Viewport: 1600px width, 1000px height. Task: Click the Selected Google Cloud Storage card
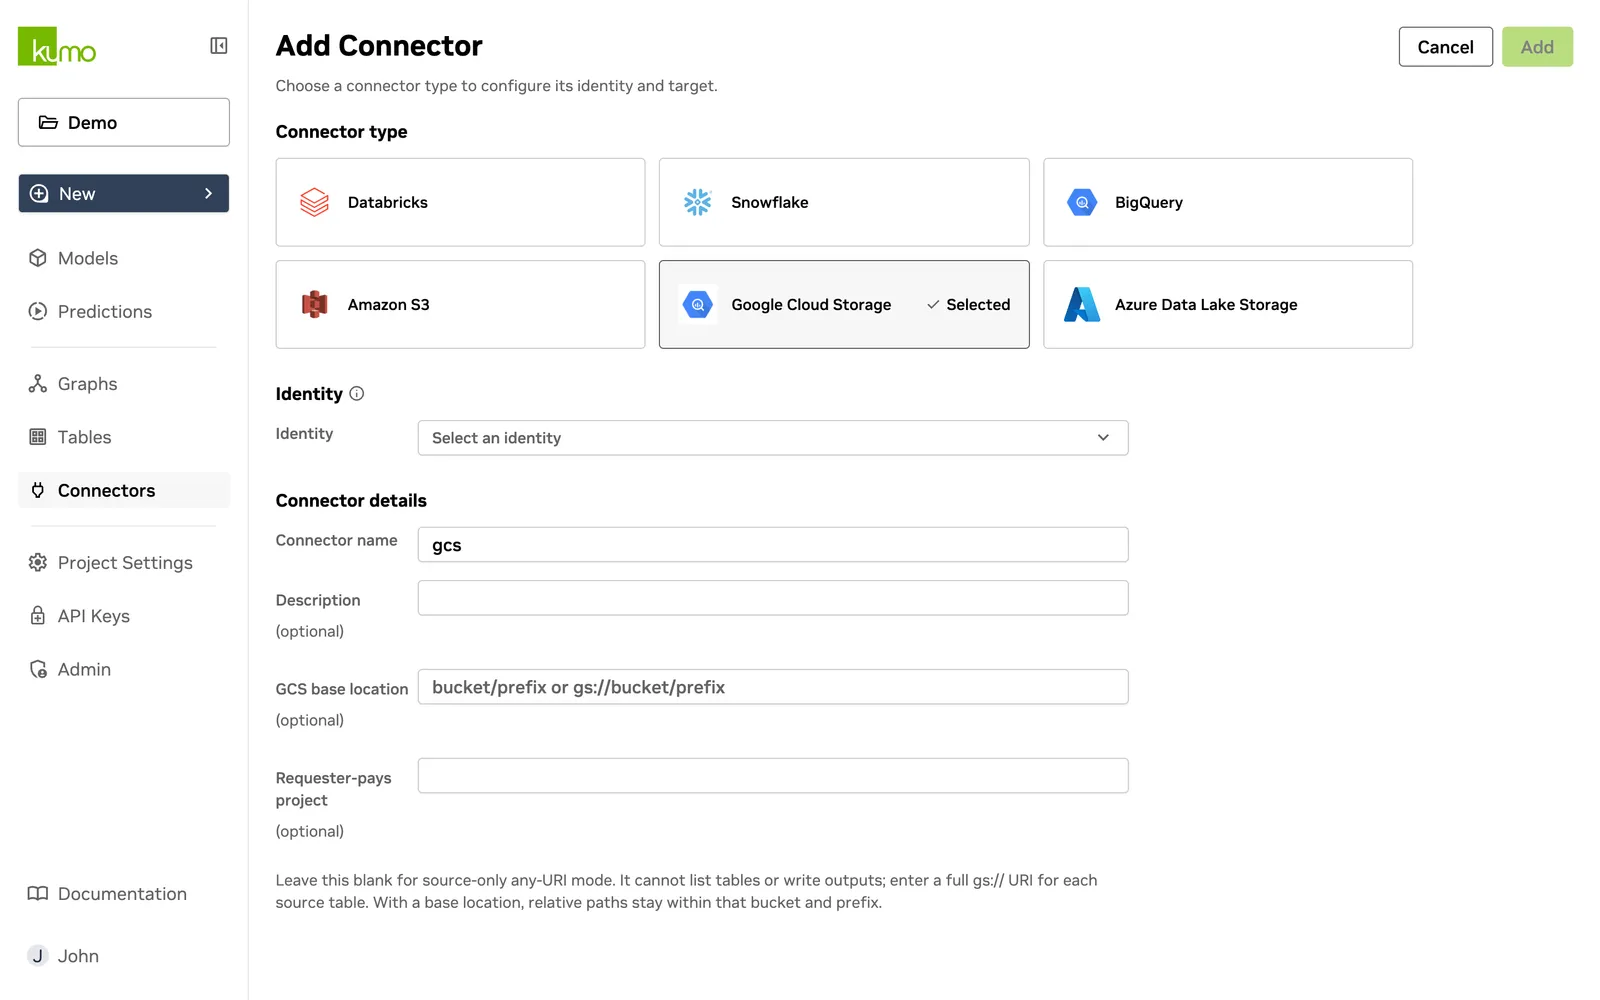(x=844, y=304)
